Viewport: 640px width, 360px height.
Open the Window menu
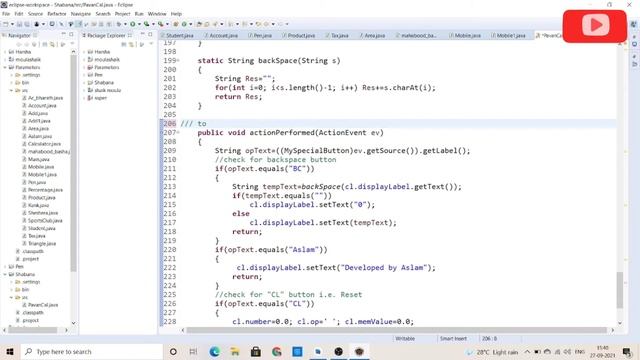(157, 14)
